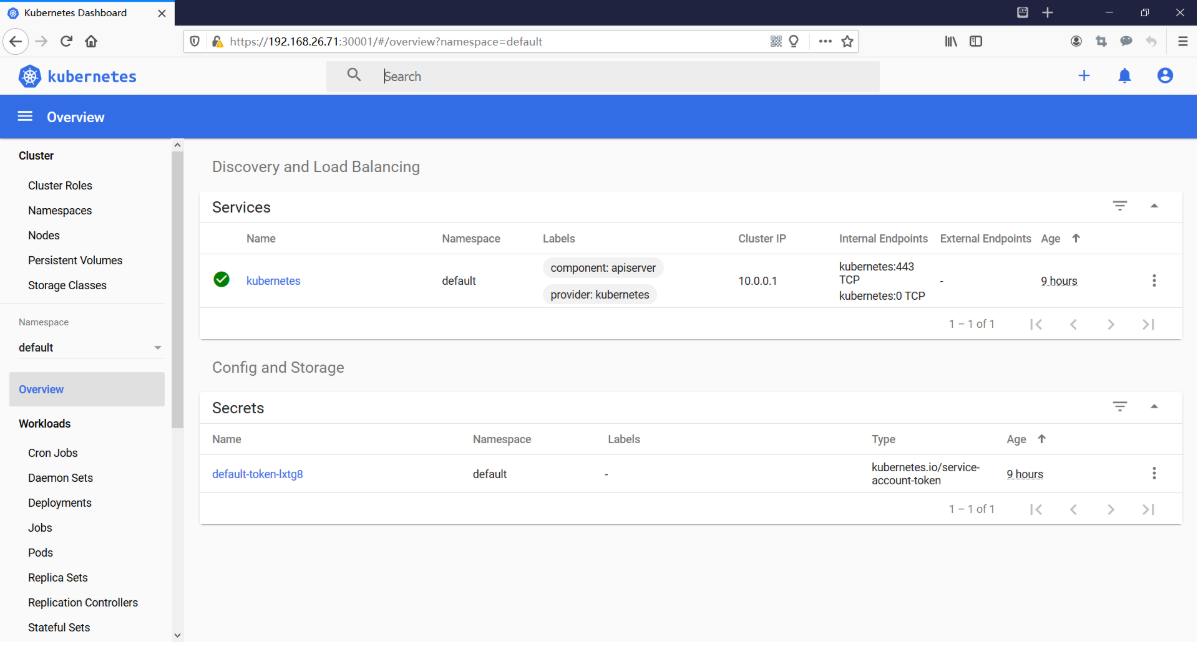Image resolution: width=1197 pixels, height=648 pixels.
Task: Go to browser home page
Action: (x=91, y=41)
